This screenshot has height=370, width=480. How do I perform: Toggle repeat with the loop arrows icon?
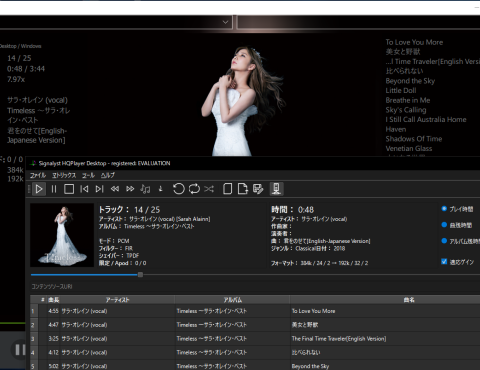coord(194,189)
